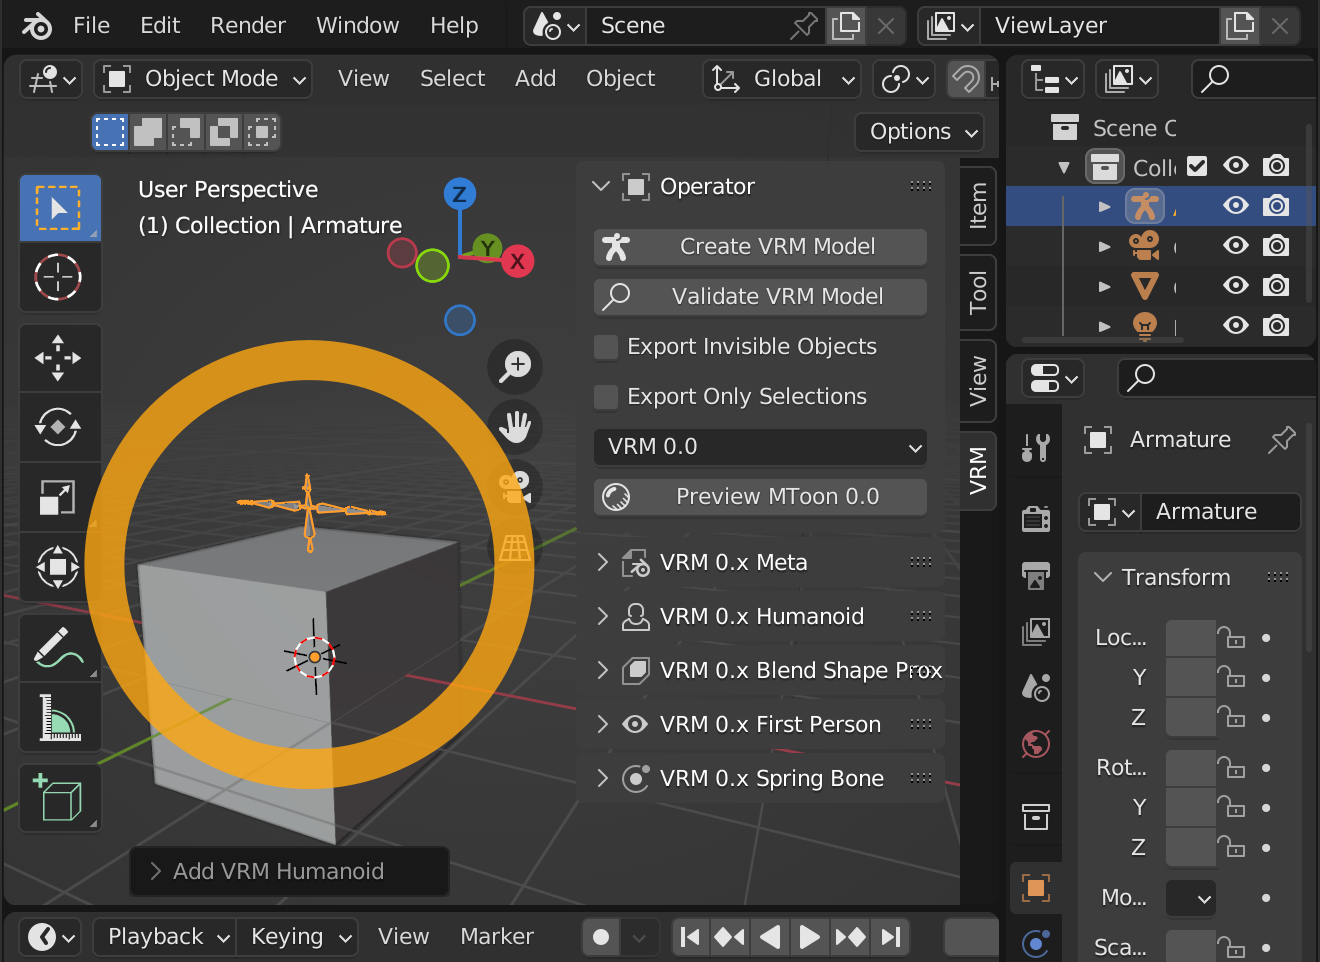
Task: Open the Render menu
Action: [248, 26]
